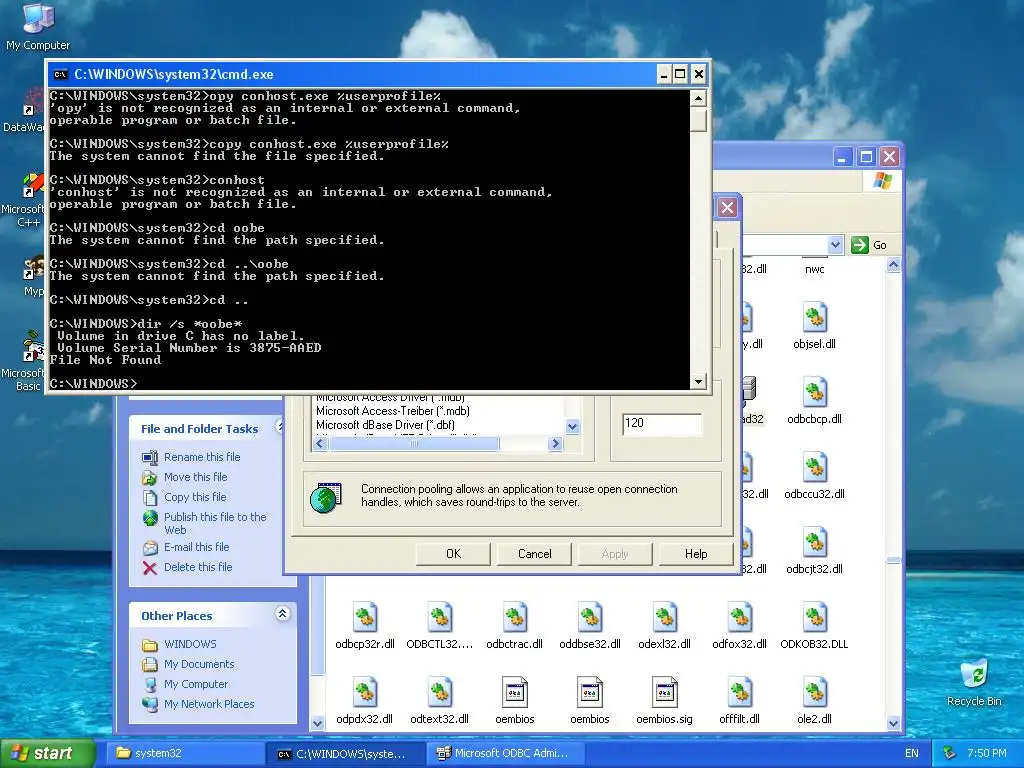Screen dimensions: 1024x768
Task: Click the system tray icon beside the clock
Action: point(949,753)
